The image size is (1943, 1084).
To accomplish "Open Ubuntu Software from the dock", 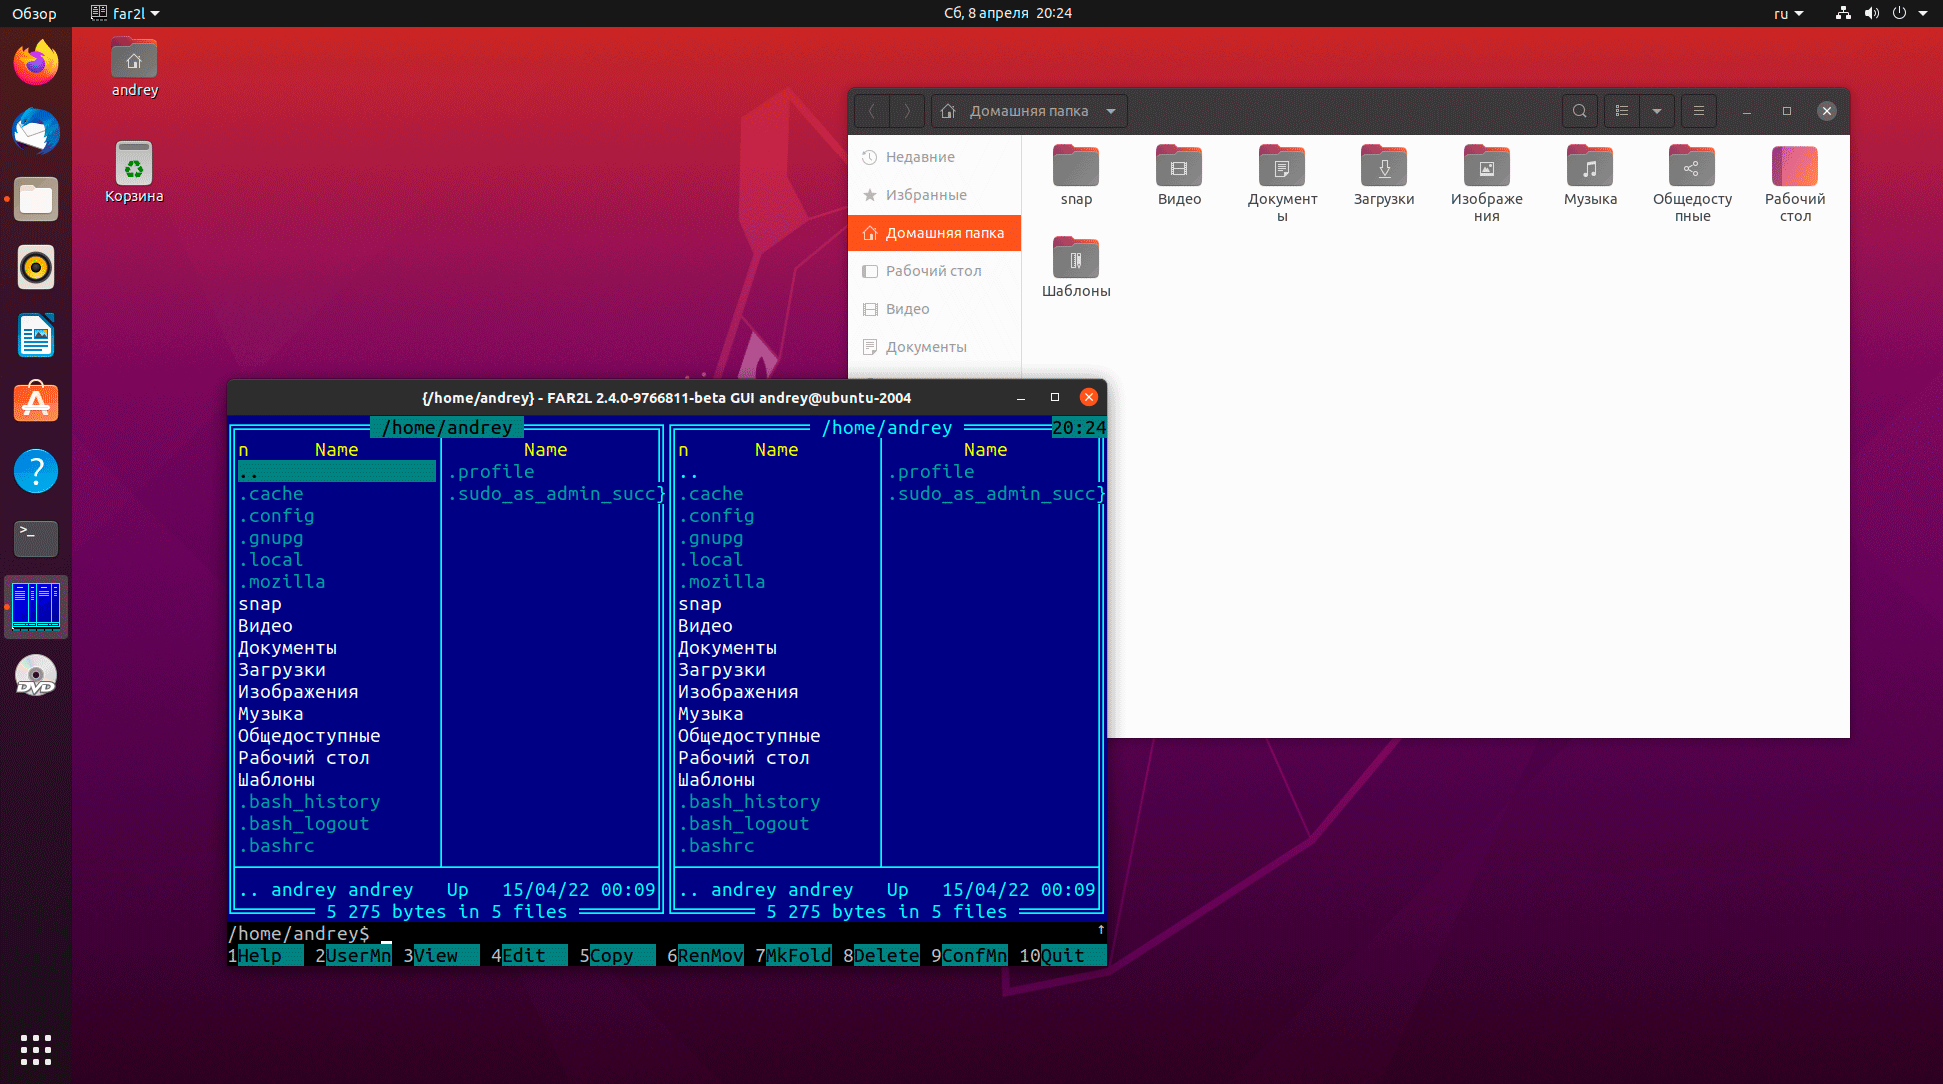I will click(36, 403).
